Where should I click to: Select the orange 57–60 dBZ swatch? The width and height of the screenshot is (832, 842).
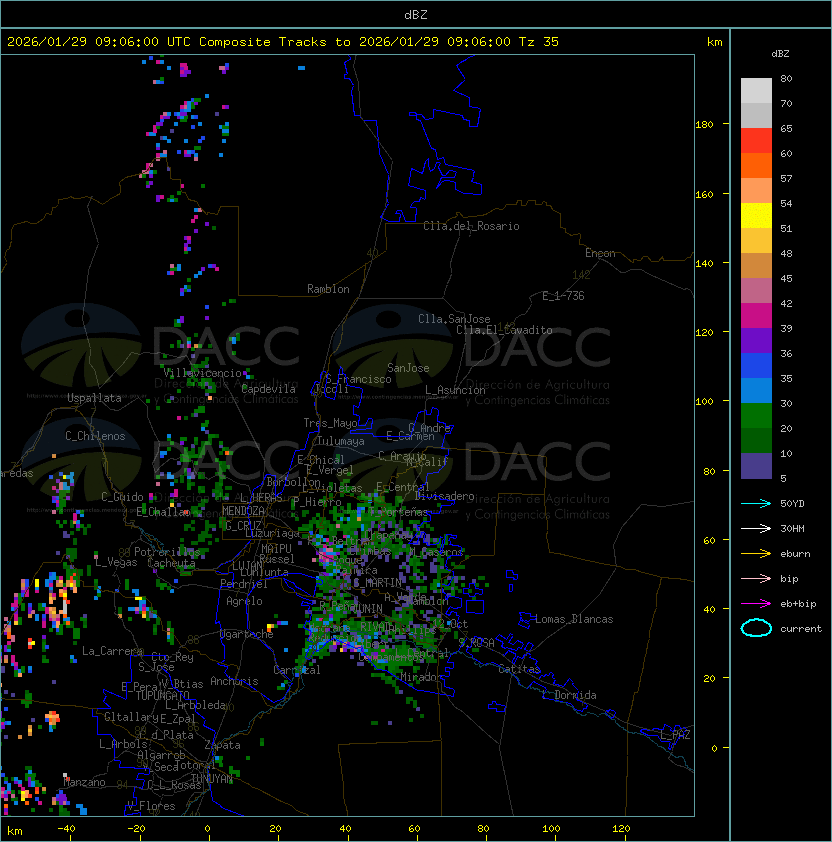click(756, 165)
